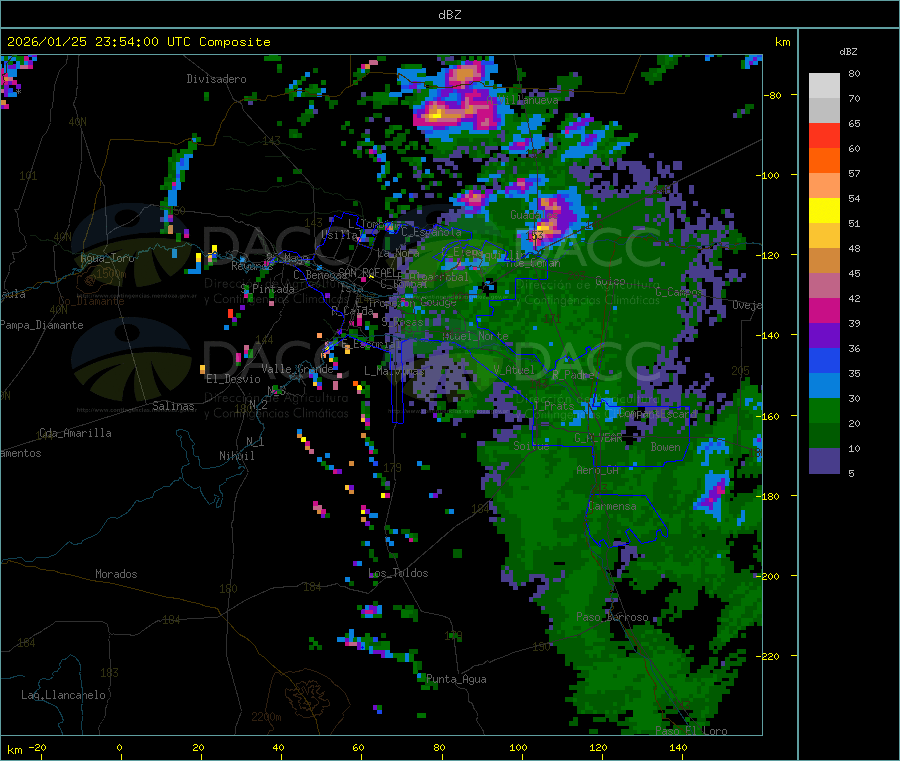Click the Valle_Grande label
The width and height of the screenshot is (900, 761).
297,368
